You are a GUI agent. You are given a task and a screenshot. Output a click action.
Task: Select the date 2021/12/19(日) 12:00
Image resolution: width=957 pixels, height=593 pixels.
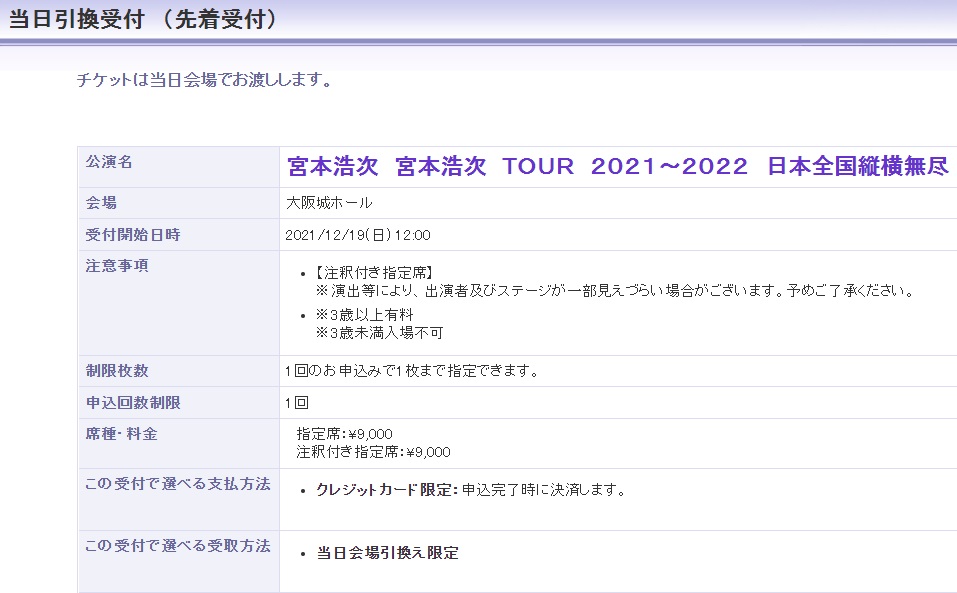pyautogui.click(x=358, y=235)
